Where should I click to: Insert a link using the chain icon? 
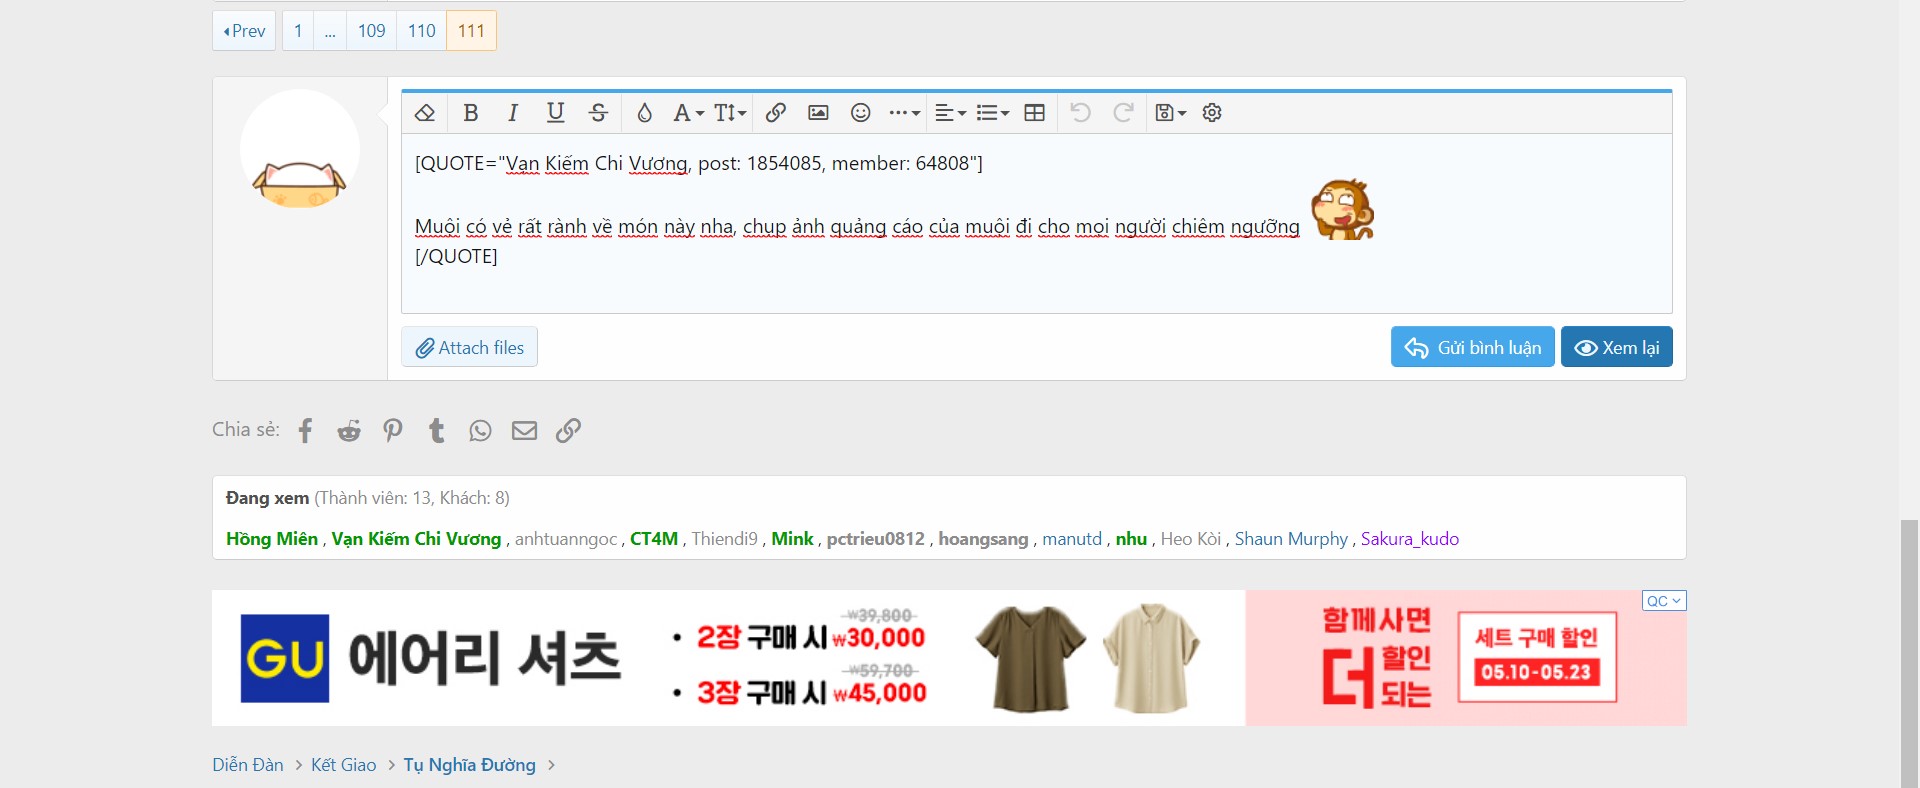click(775, 113)
